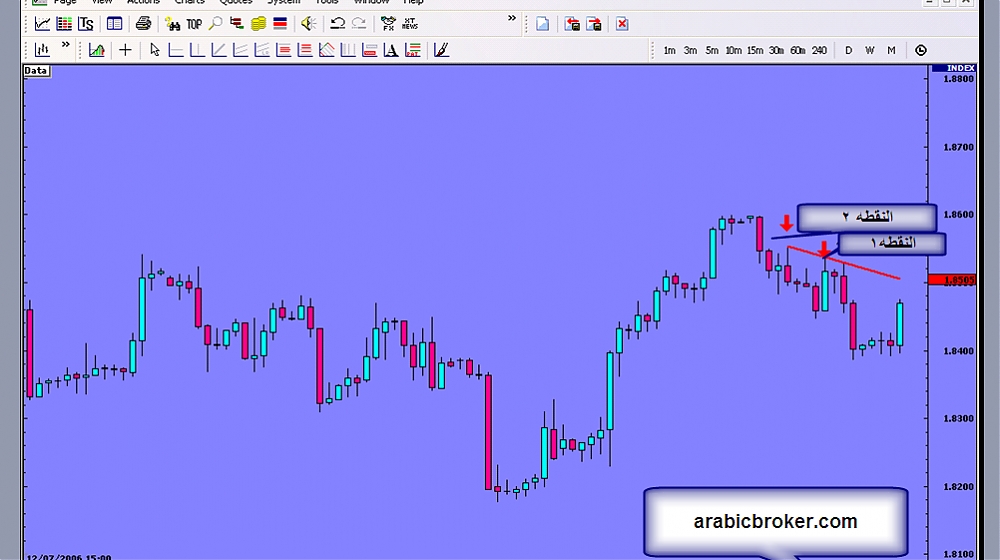1000x560 pixels.
Task: Switch chart to 15m timeframe
Action: 755,50
